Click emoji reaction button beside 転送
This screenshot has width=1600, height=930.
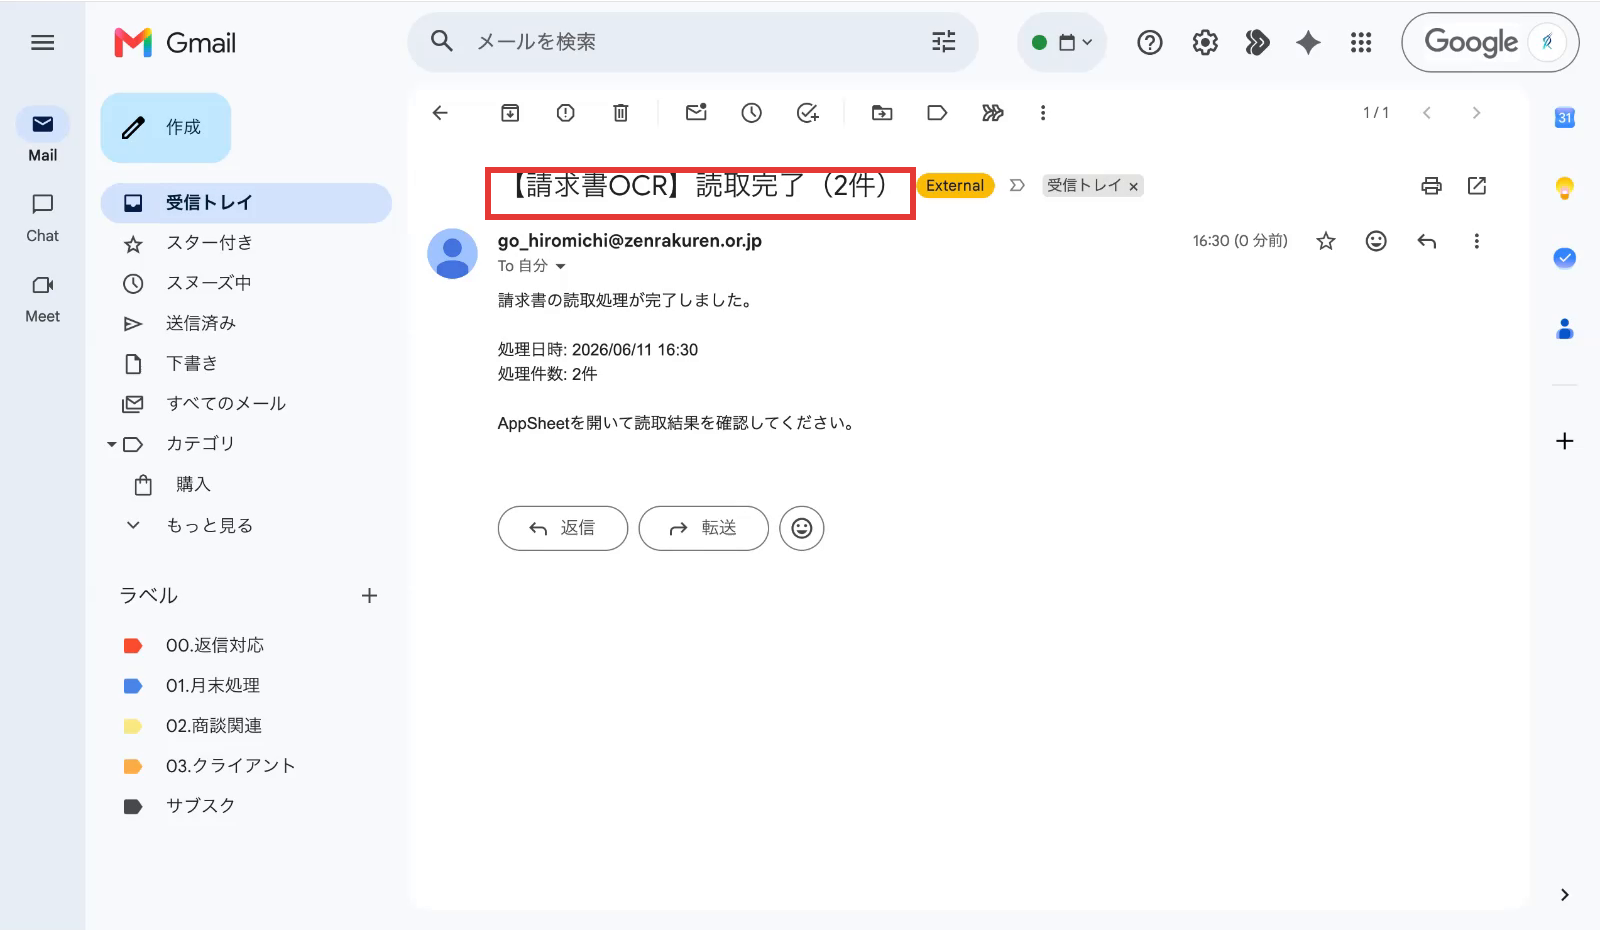[802, 528]
